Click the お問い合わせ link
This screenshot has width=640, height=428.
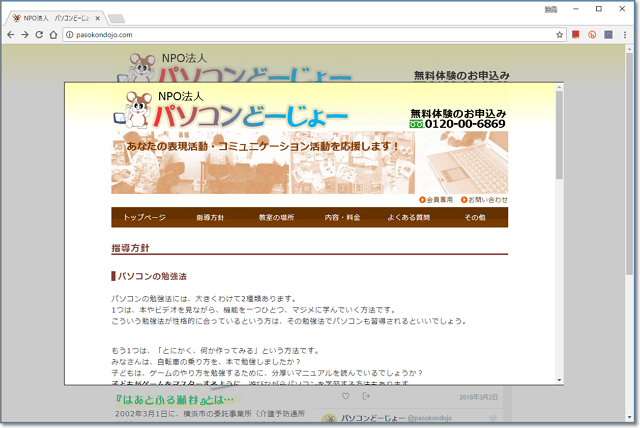[x=486, y=200]
